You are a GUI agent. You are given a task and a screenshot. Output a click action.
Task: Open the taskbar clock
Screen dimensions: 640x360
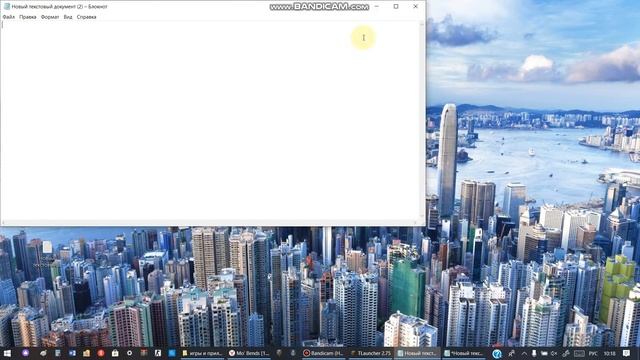[609, 353]
